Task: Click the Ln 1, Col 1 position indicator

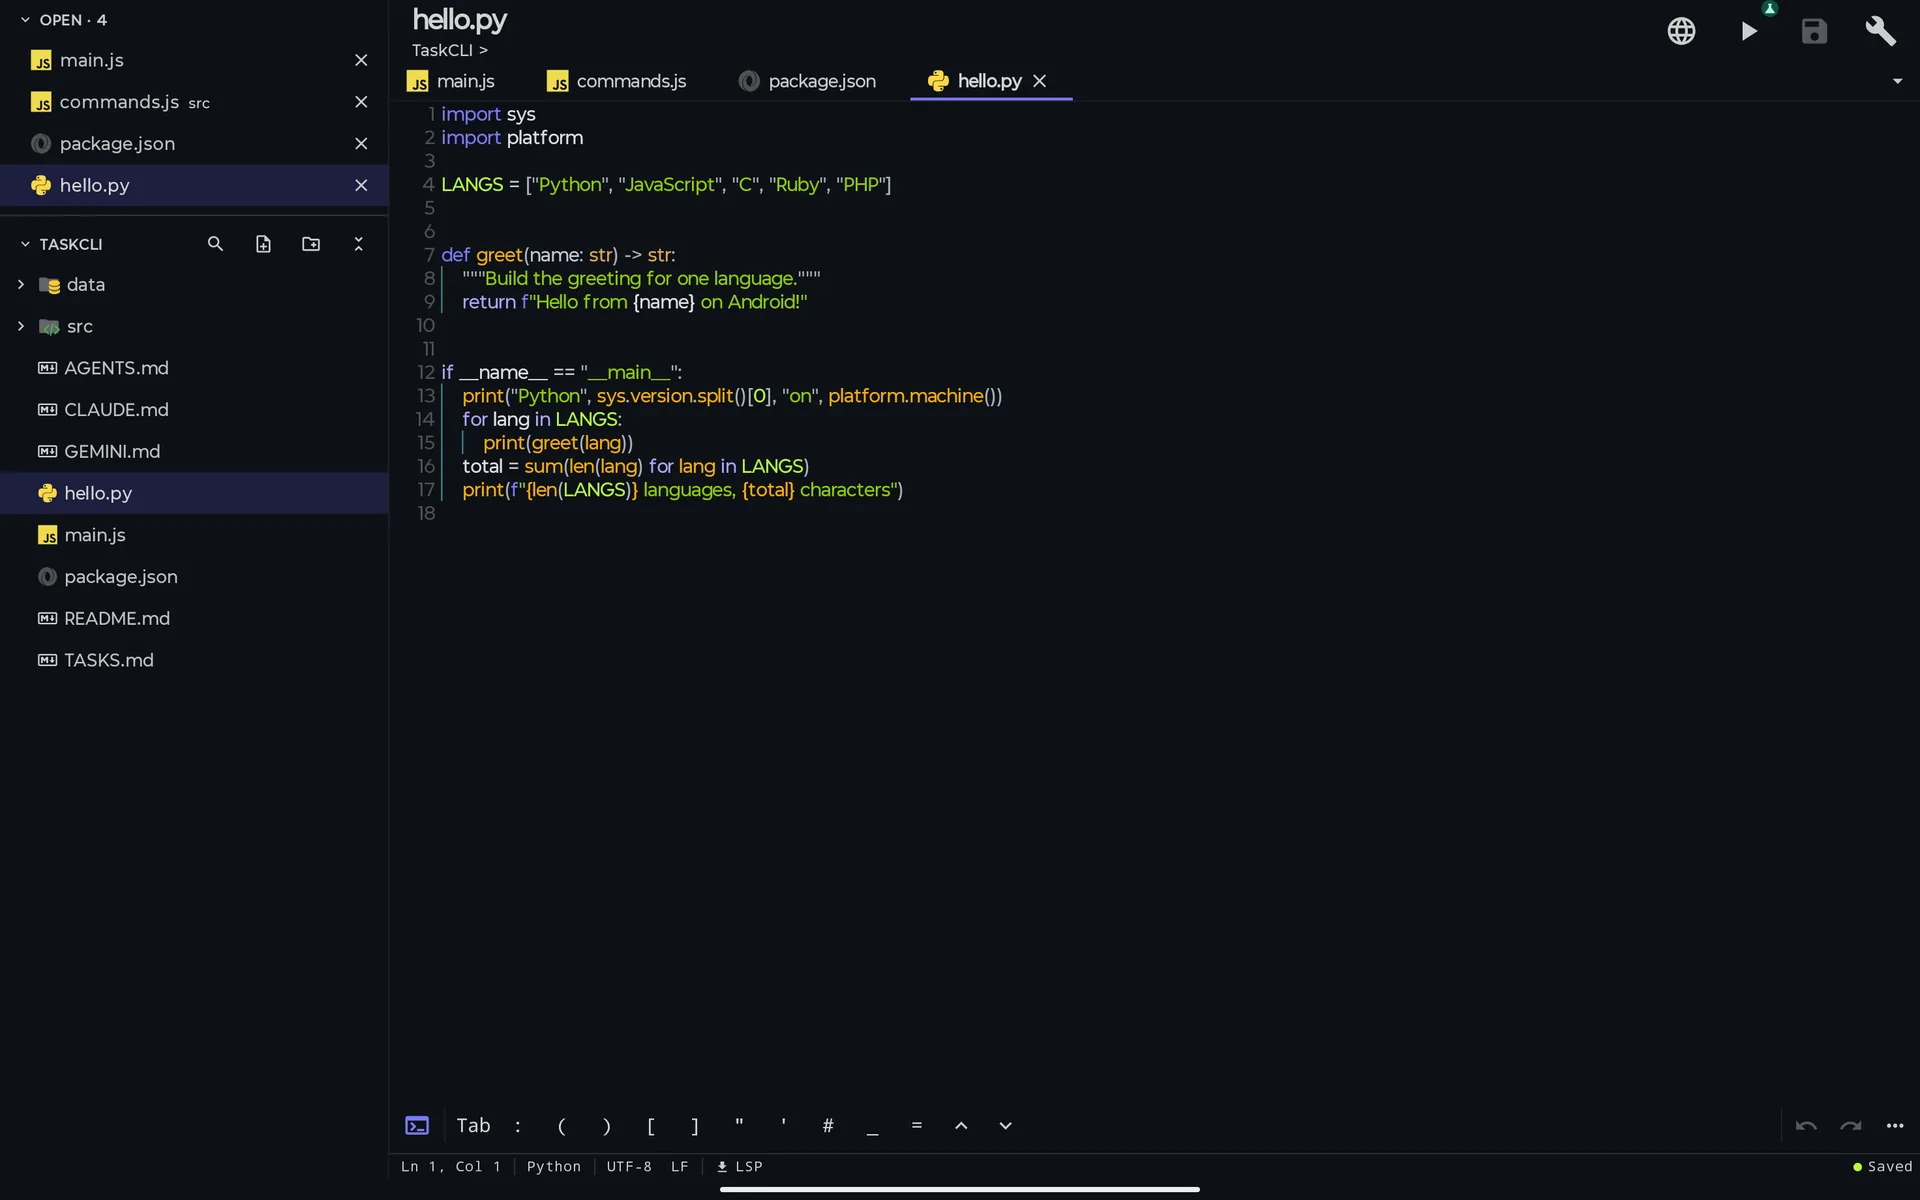Action: (x=451, y=1166)
